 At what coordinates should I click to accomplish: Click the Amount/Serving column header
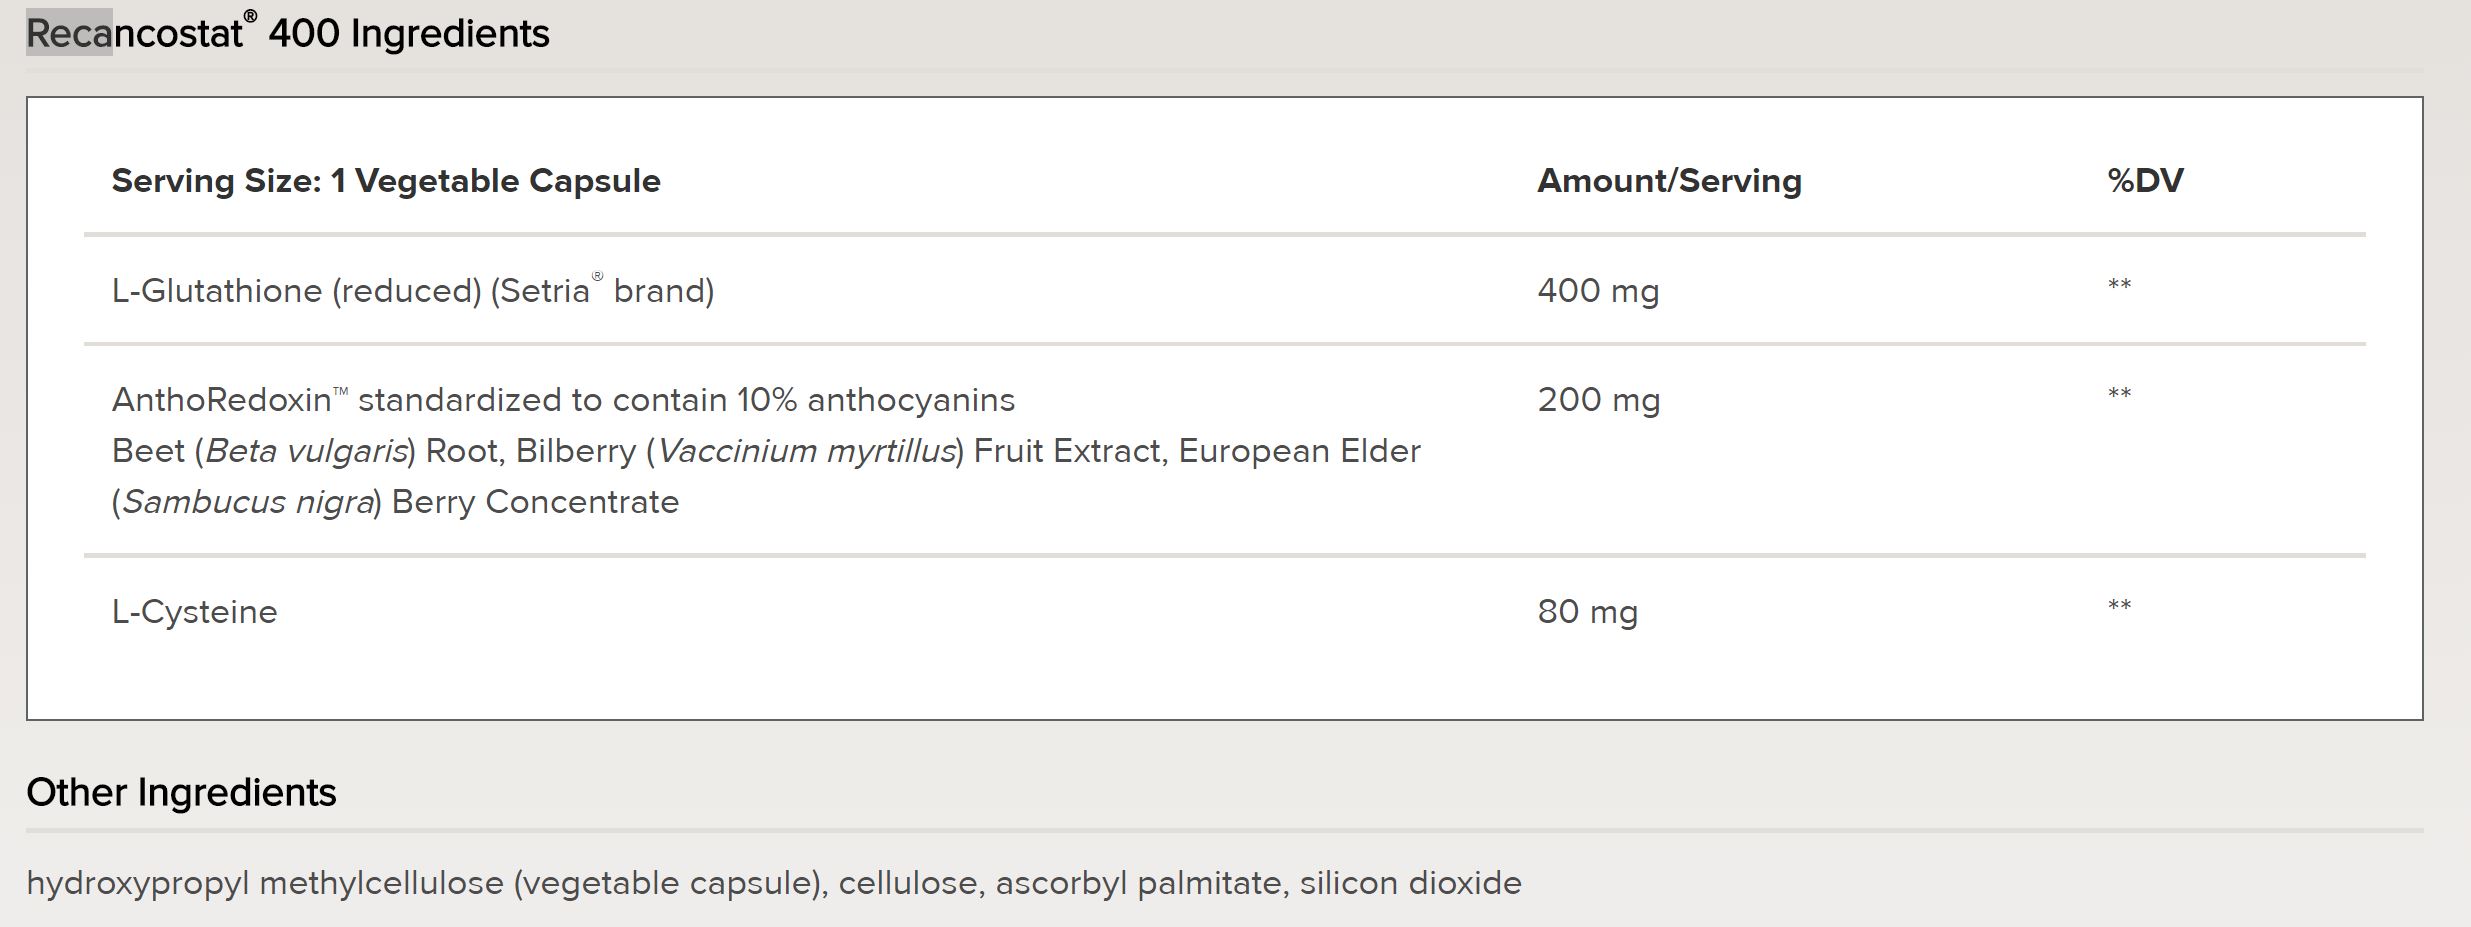tap(1669, 181)
